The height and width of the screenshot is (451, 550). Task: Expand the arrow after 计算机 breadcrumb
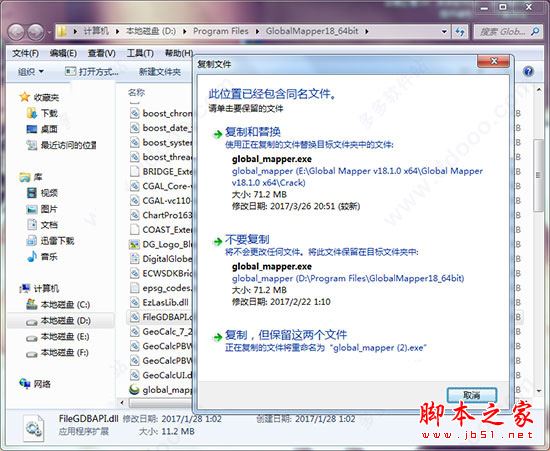point(117,32)
